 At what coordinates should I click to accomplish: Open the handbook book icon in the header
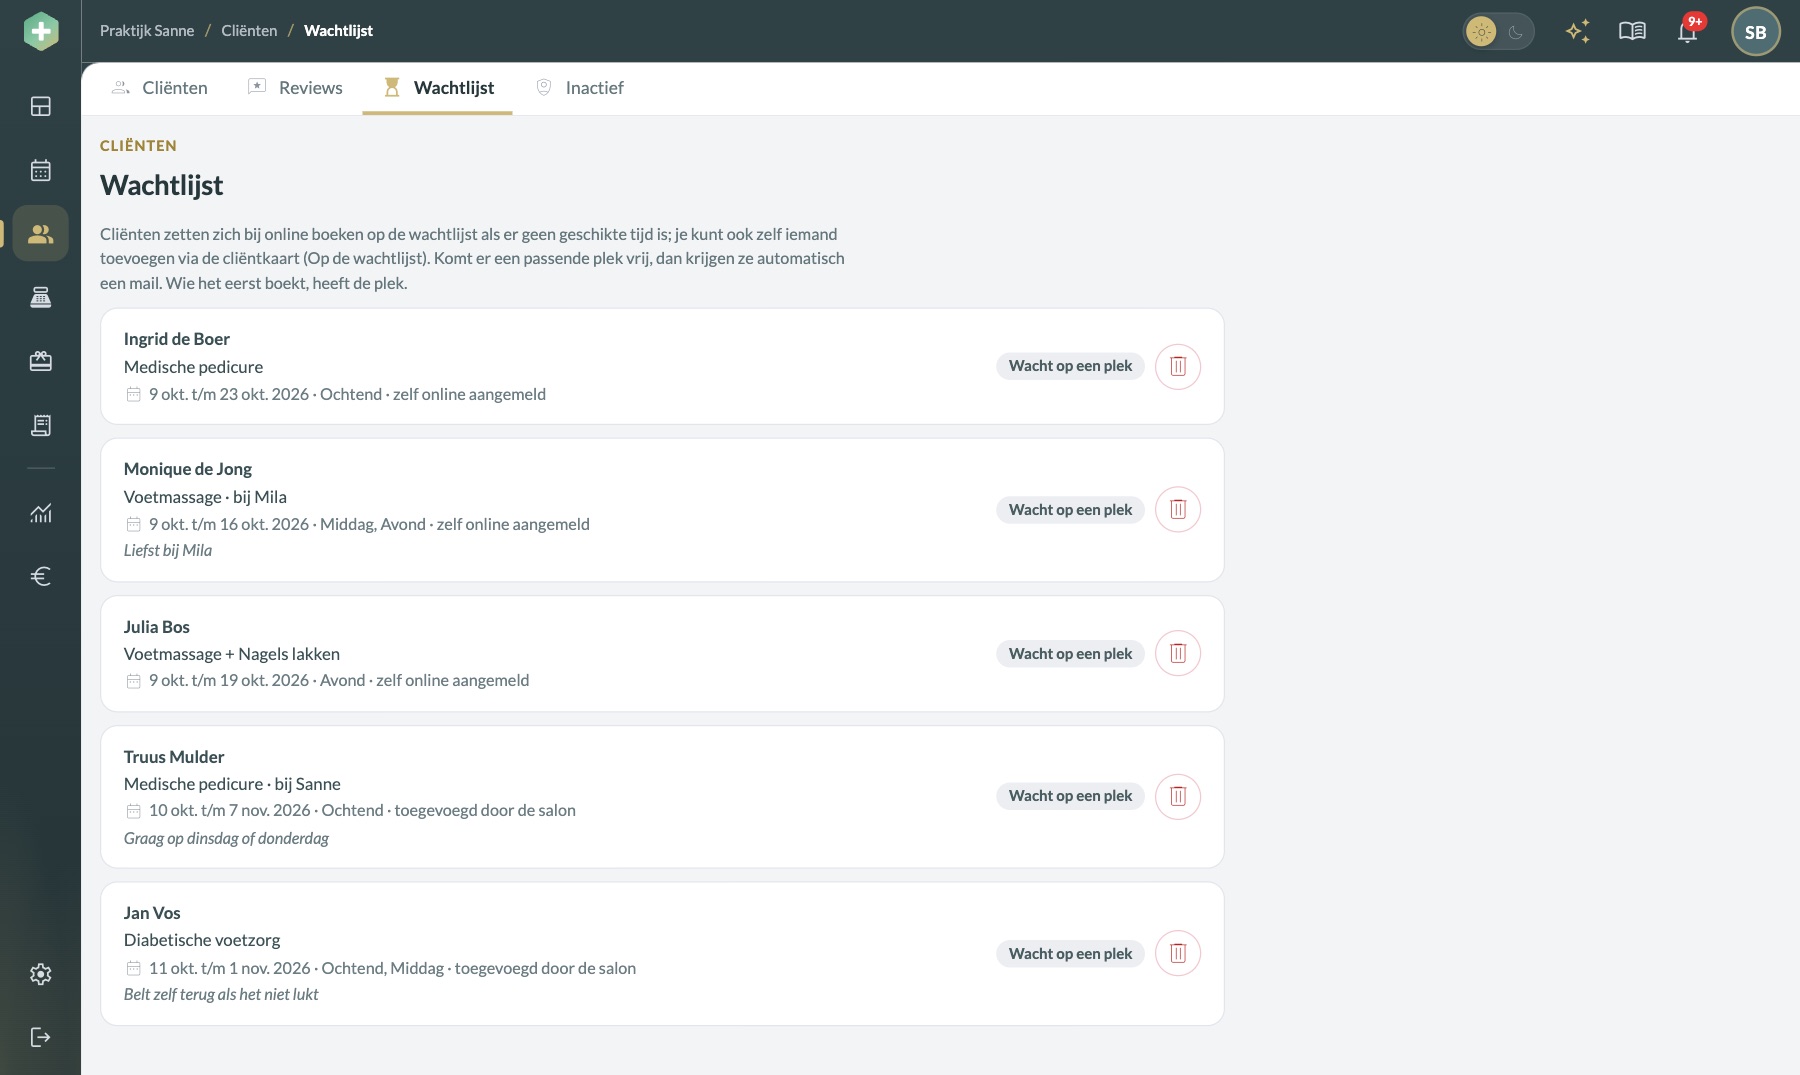(1632, 31)
